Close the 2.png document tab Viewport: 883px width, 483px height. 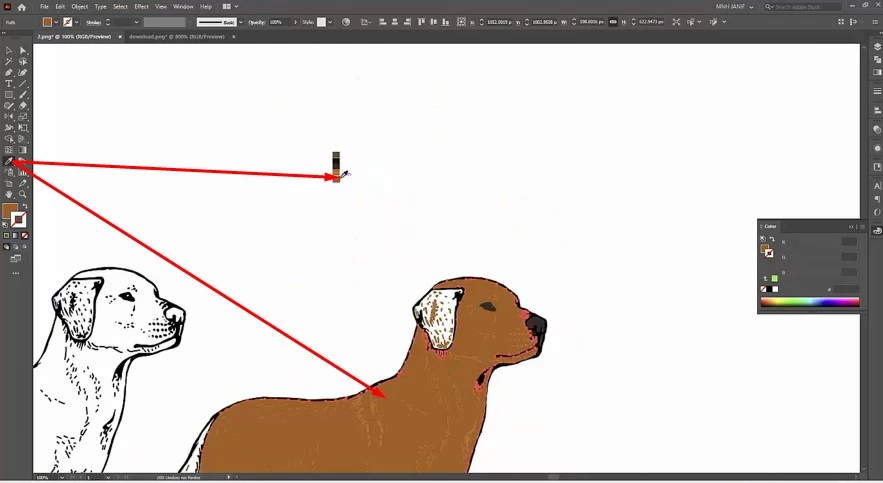(x=120, y=37)
